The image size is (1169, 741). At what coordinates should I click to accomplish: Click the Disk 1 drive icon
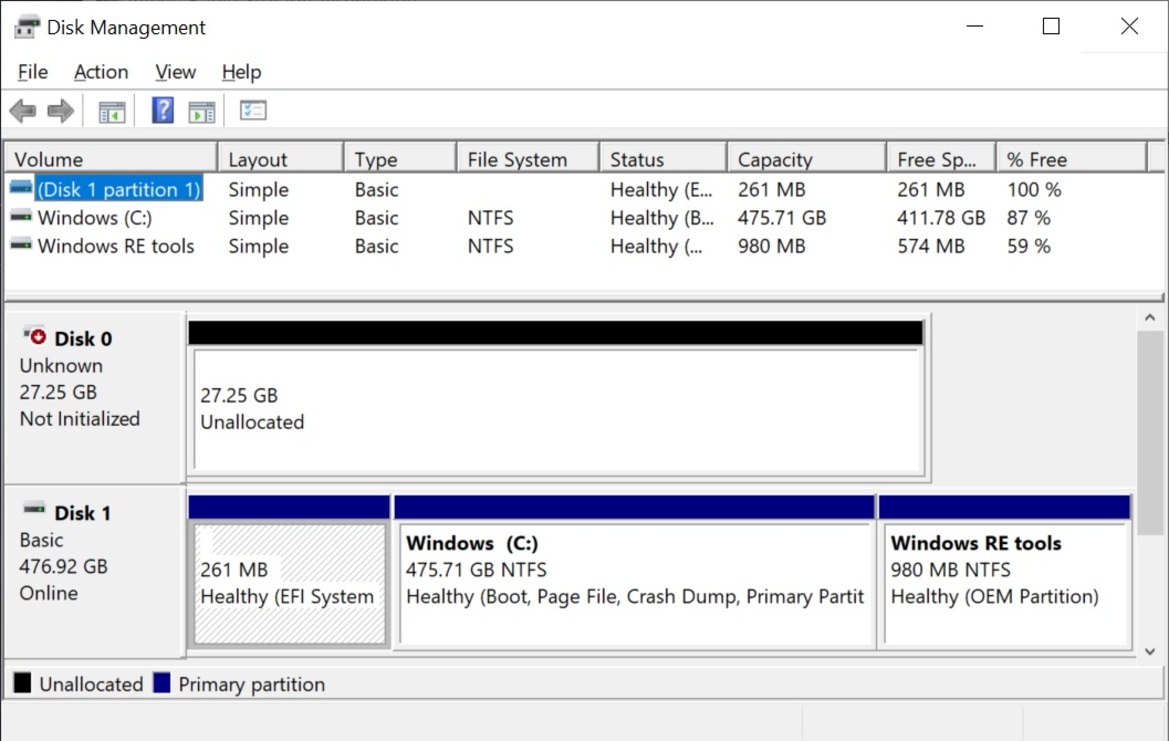[x=34, y=509]
